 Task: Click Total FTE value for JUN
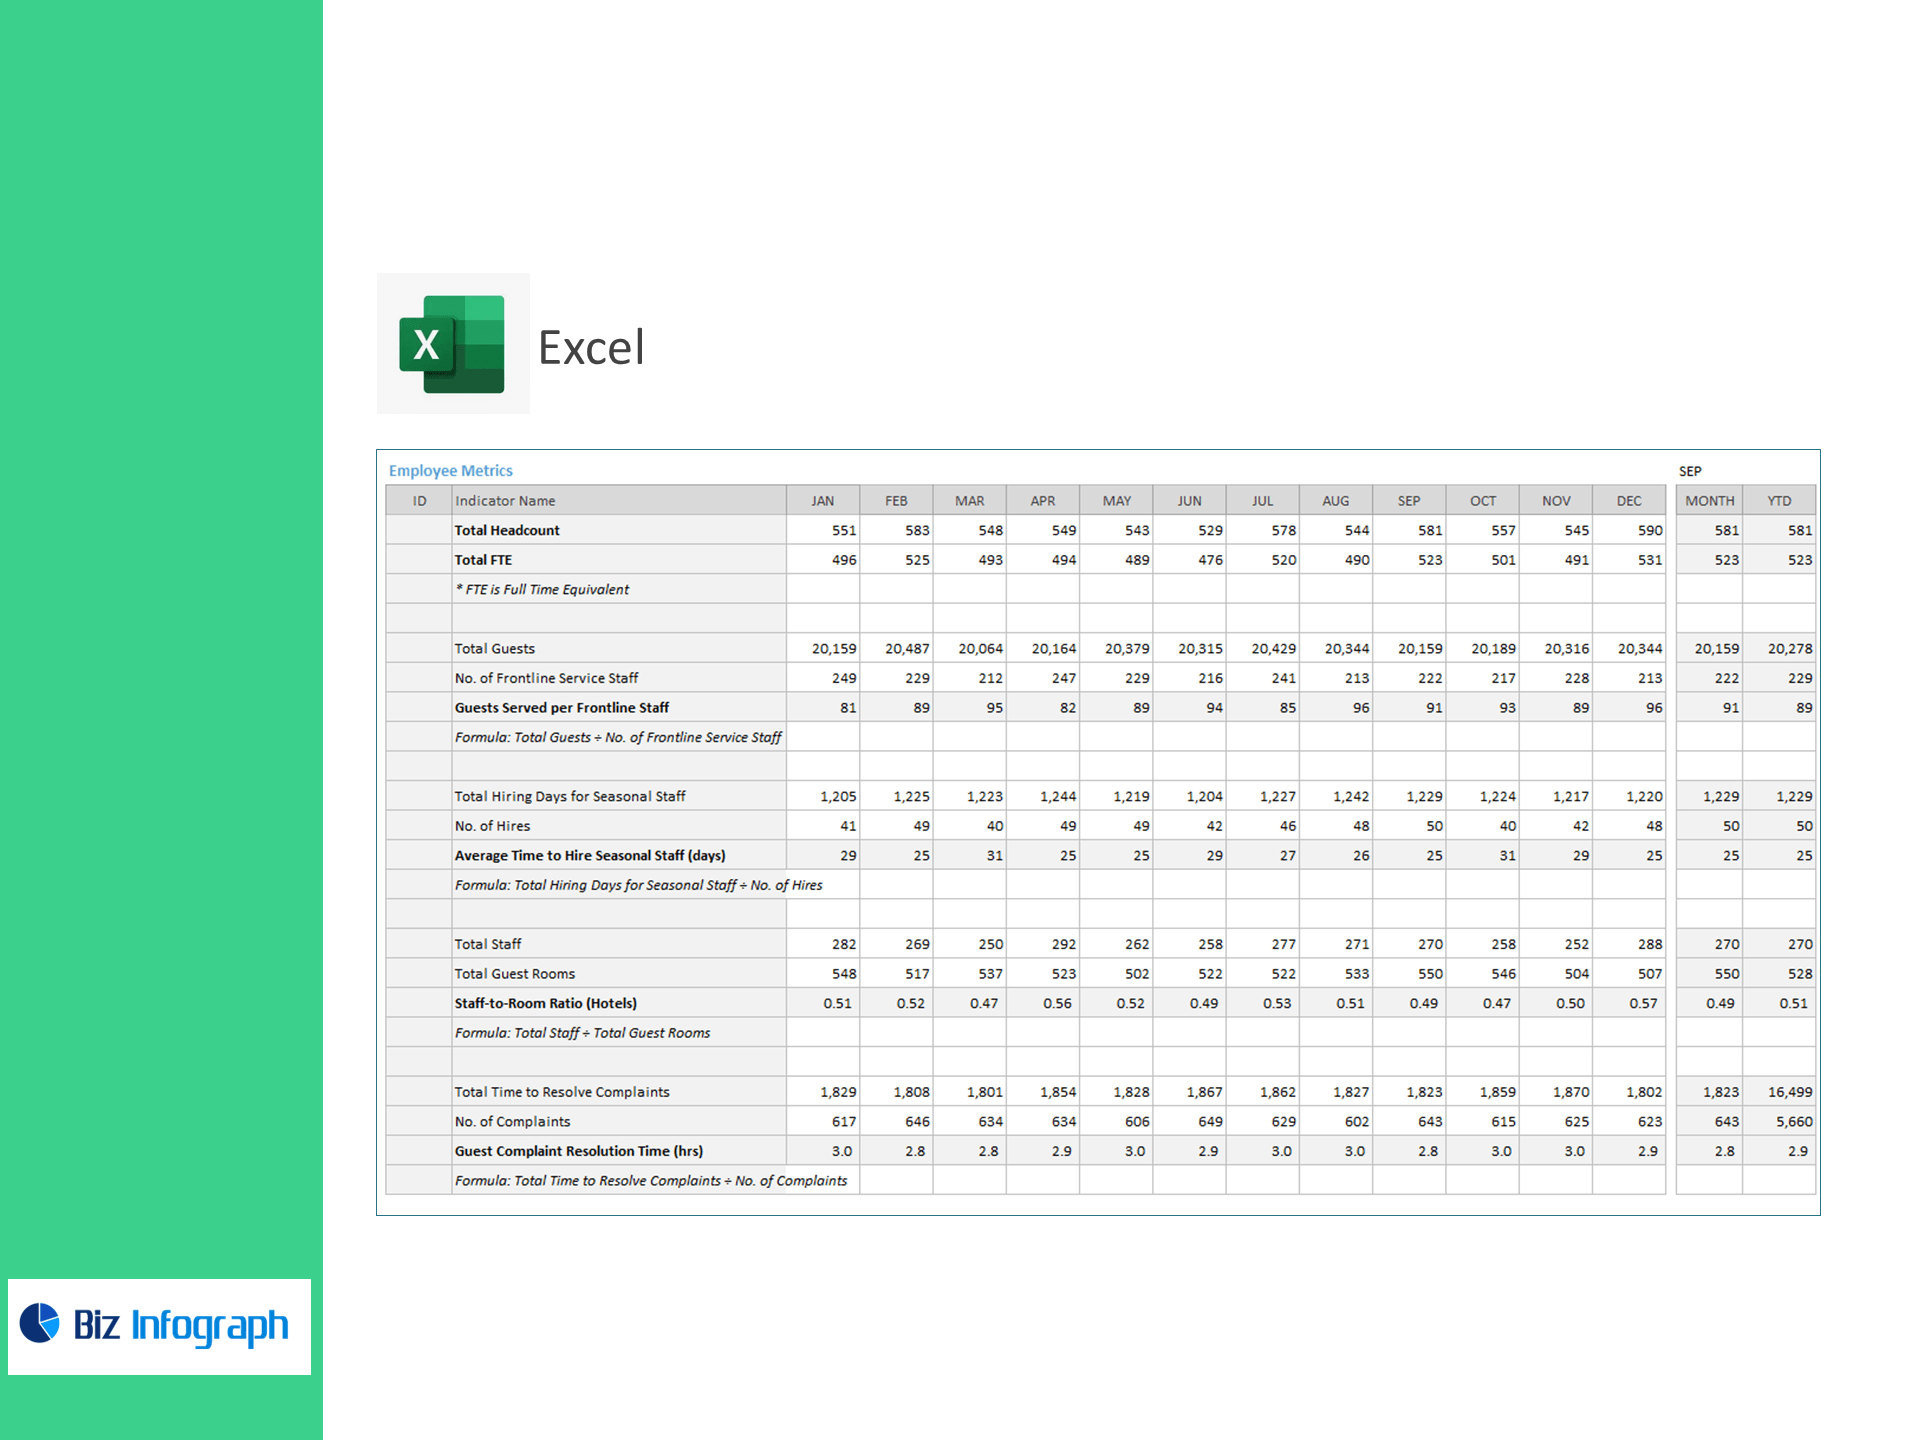pos(1209,560)
